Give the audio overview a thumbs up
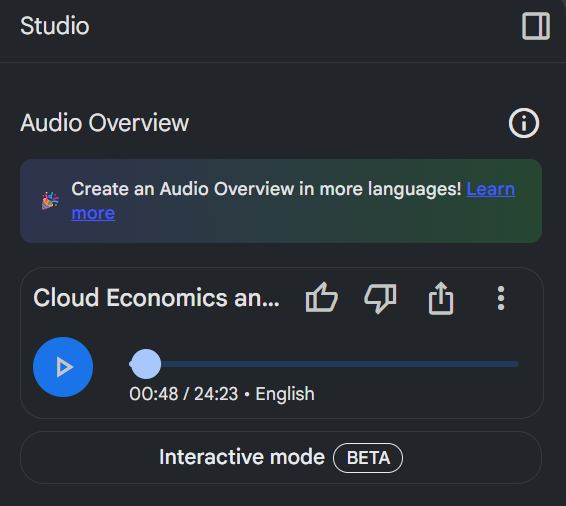This screenshot has height=506, width=566. click(322, 298)
